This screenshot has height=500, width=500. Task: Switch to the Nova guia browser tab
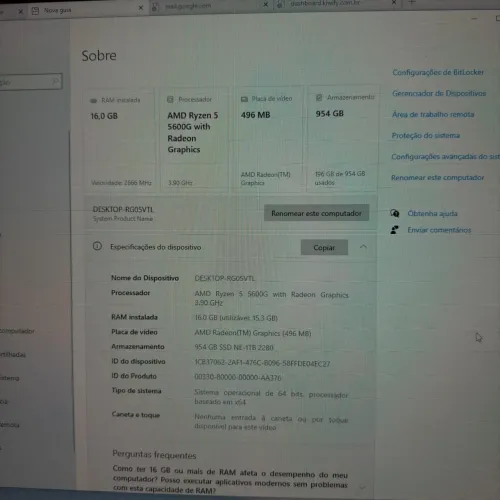pyautogui.click(x=87, y=10)
